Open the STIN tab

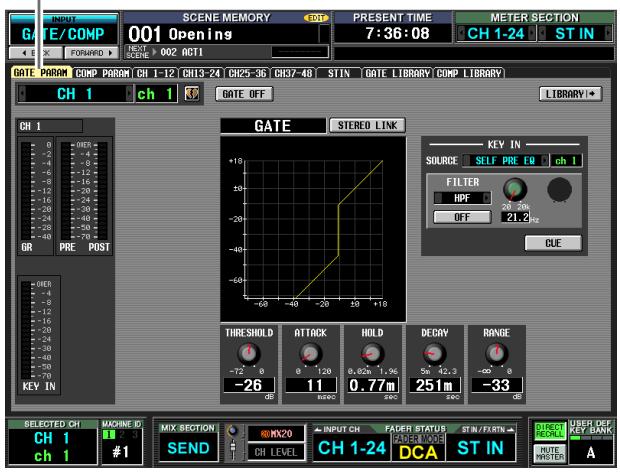tap(339, 73)
